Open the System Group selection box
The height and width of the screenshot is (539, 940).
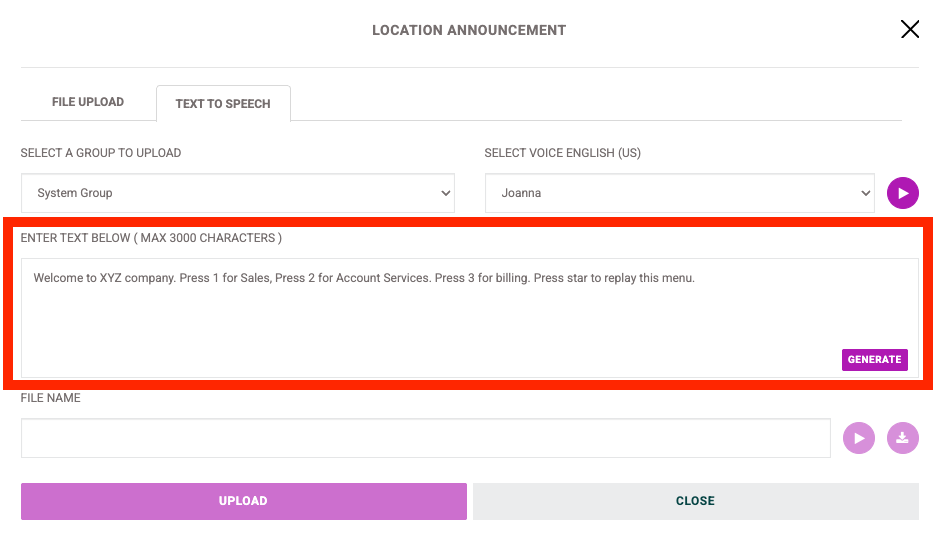coord(237,193)
